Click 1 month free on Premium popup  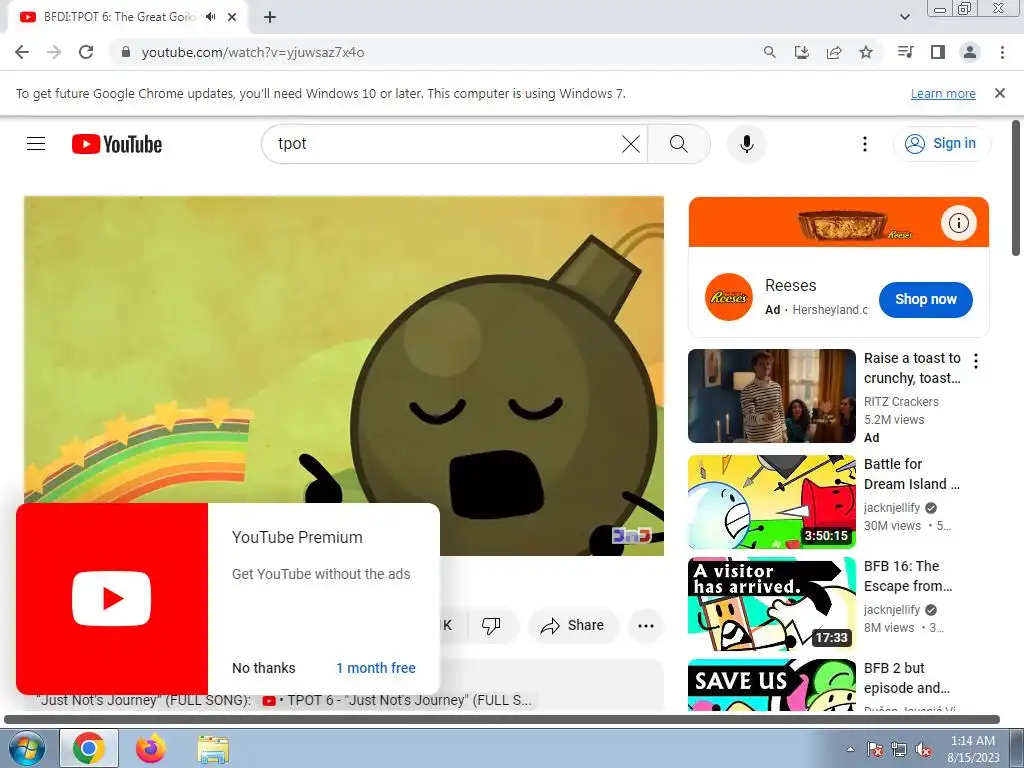tap(376, 668)
